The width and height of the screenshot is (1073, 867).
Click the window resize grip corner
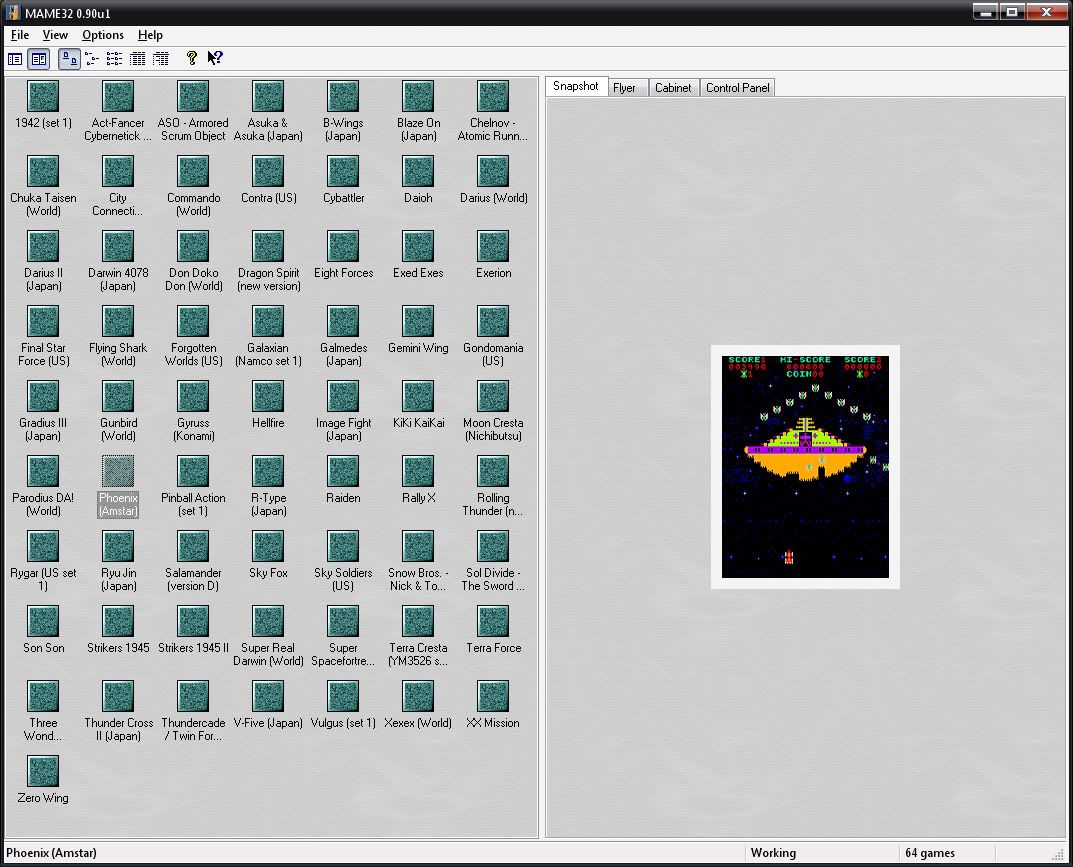pyautogui.click(x=1059, y=854)
